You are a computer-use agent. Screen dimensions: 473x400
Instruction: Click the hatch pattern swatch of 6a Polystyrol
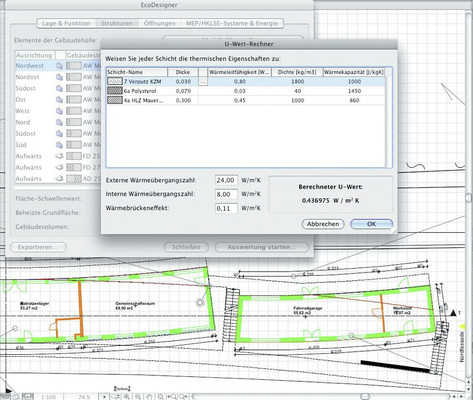click(115, 91)
